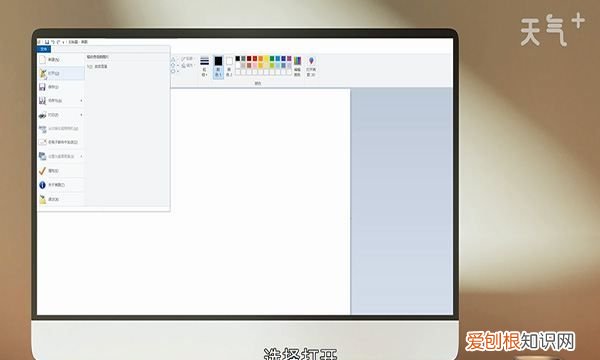The image size is (600, 360).
Task: Pick the dark red palette swatch
Action: (249, 59)
